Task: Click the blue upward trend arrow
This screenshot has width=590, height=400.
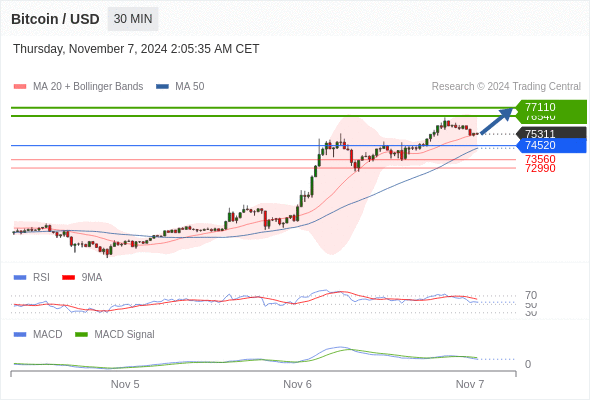Action: pos(497,120)
